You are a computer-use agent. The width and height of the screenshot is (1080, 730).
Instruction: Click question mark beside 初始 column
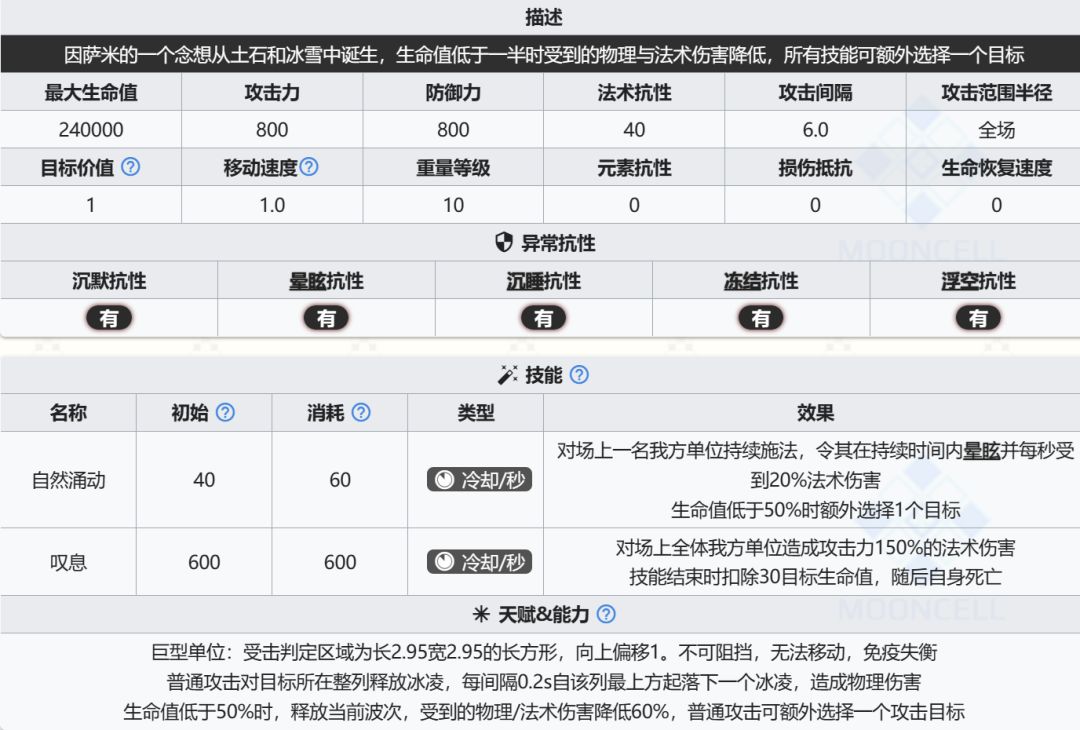pos(225,413)
